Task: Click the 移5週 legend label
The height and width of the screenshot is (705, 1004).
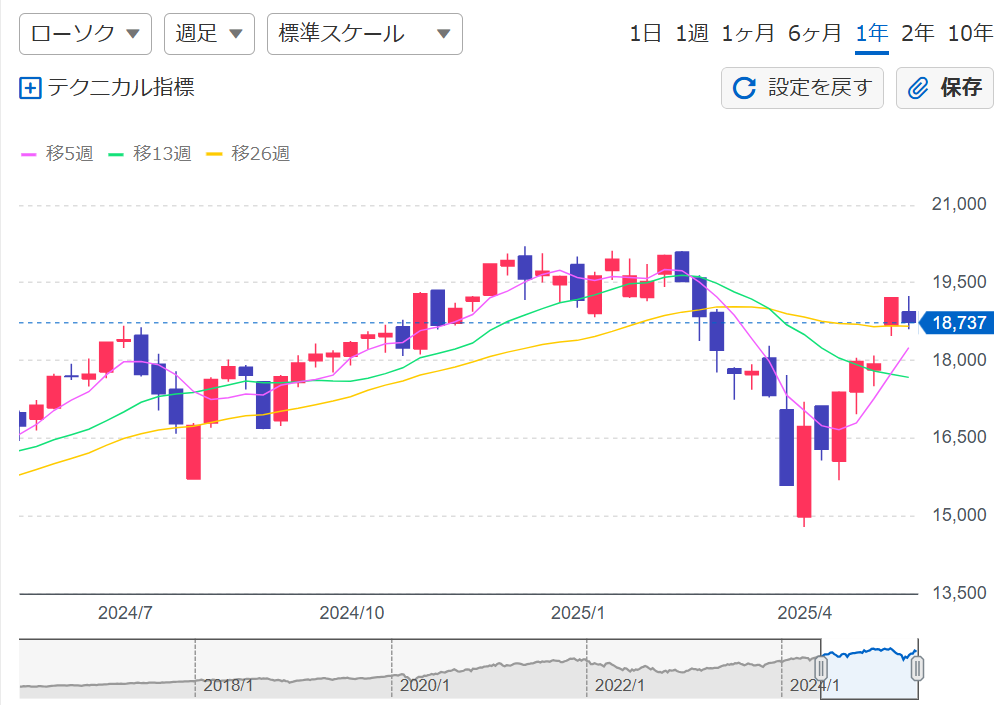Action: (x=69, y=154)
